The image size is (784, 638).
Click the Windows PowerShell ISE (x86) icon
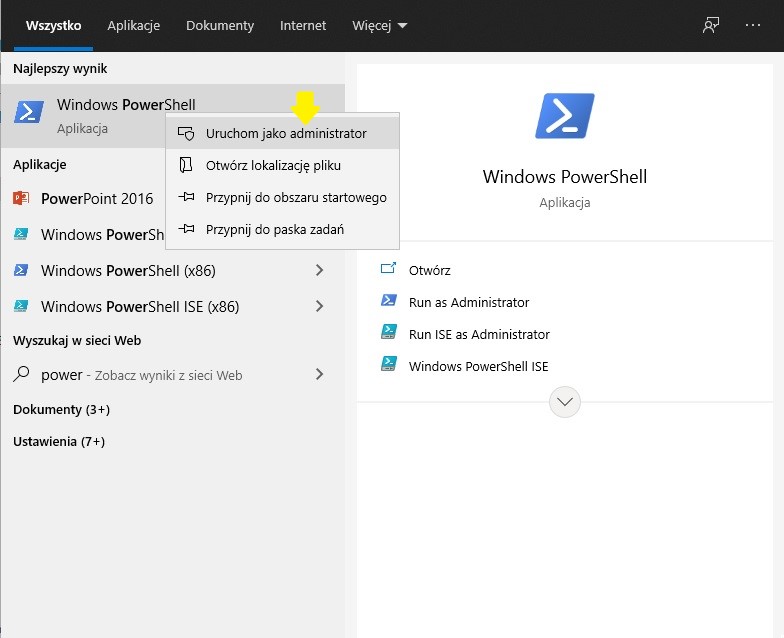point(21,306)
